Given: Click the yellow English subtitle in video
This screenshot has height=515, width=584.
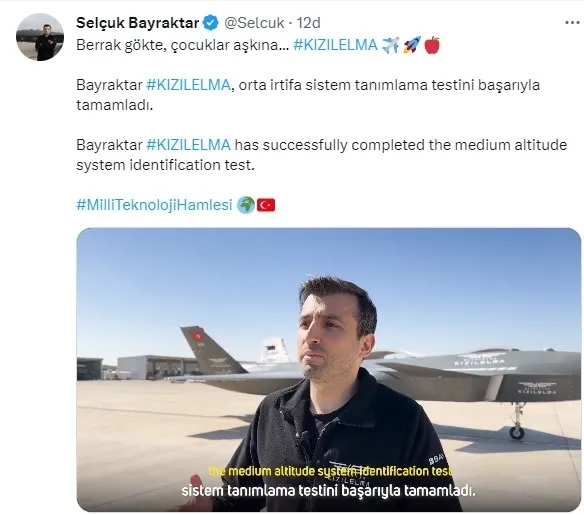Looking at the screenshot, I should [331, 471].
